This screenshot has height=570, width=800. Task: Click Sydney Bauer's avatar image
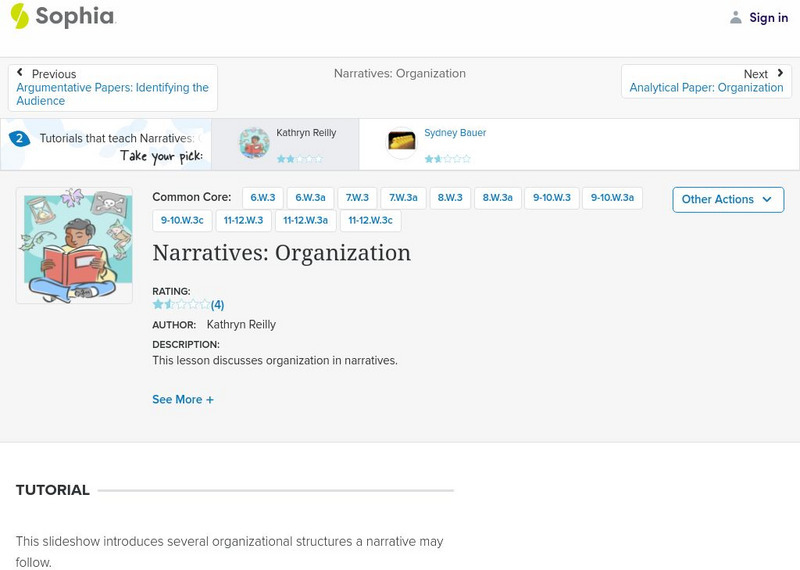coord(402,142)
